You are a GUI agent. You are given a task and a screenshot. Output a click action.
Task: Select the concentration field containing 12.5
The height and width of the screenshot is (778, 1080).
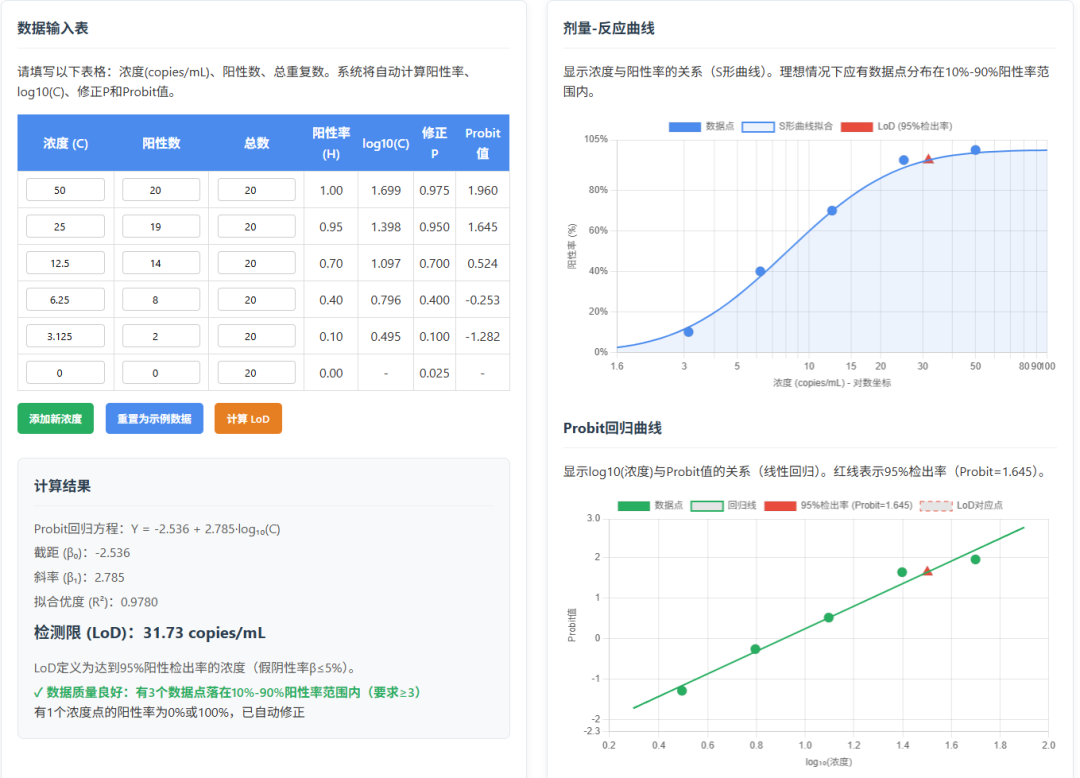click(65, 263)
